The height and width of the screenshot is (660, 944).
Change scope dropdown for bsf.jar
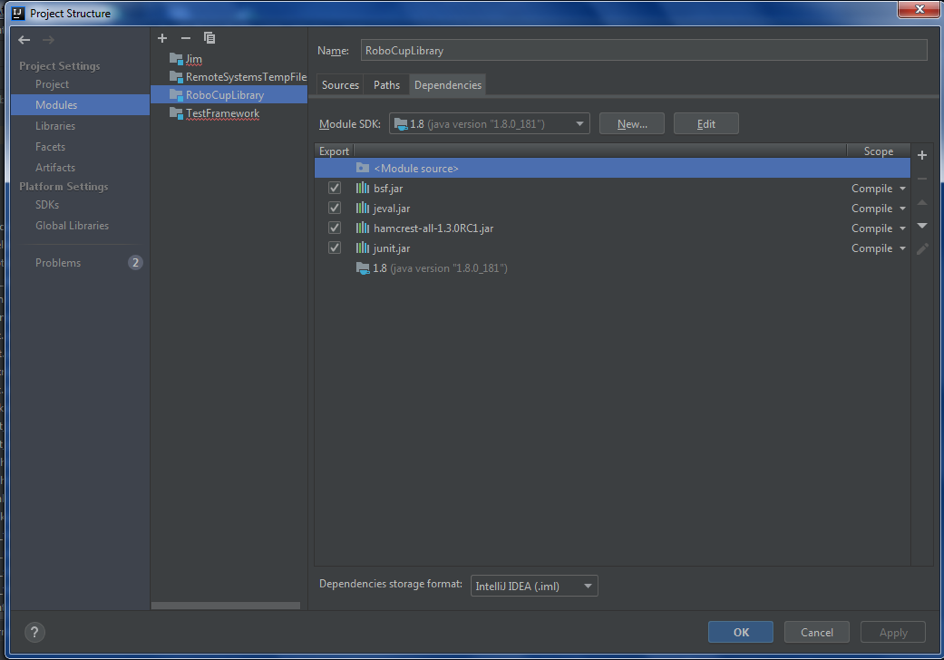tap(878, 188)
